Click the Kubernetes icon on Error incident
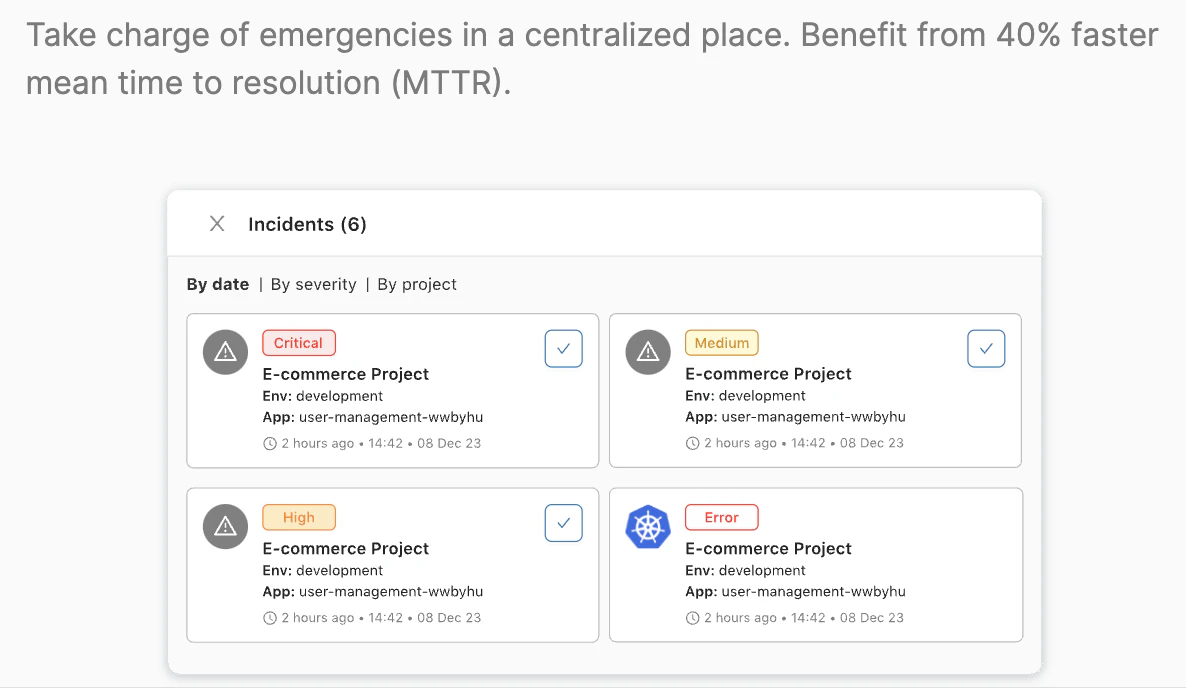This screenshot has width=1186, height=688. pyautogui.click(x=648, y=526)
